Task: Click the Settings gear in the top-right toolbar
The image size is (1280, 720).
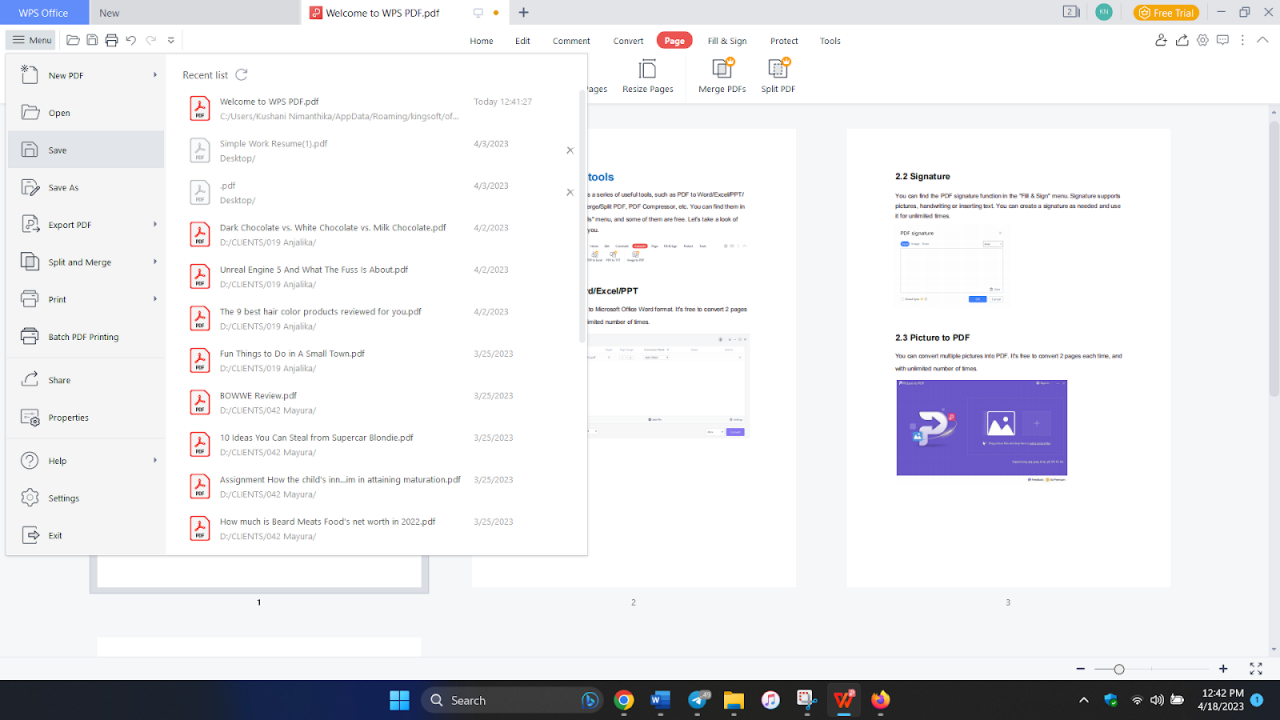Action: click(x=1203, y=39)
